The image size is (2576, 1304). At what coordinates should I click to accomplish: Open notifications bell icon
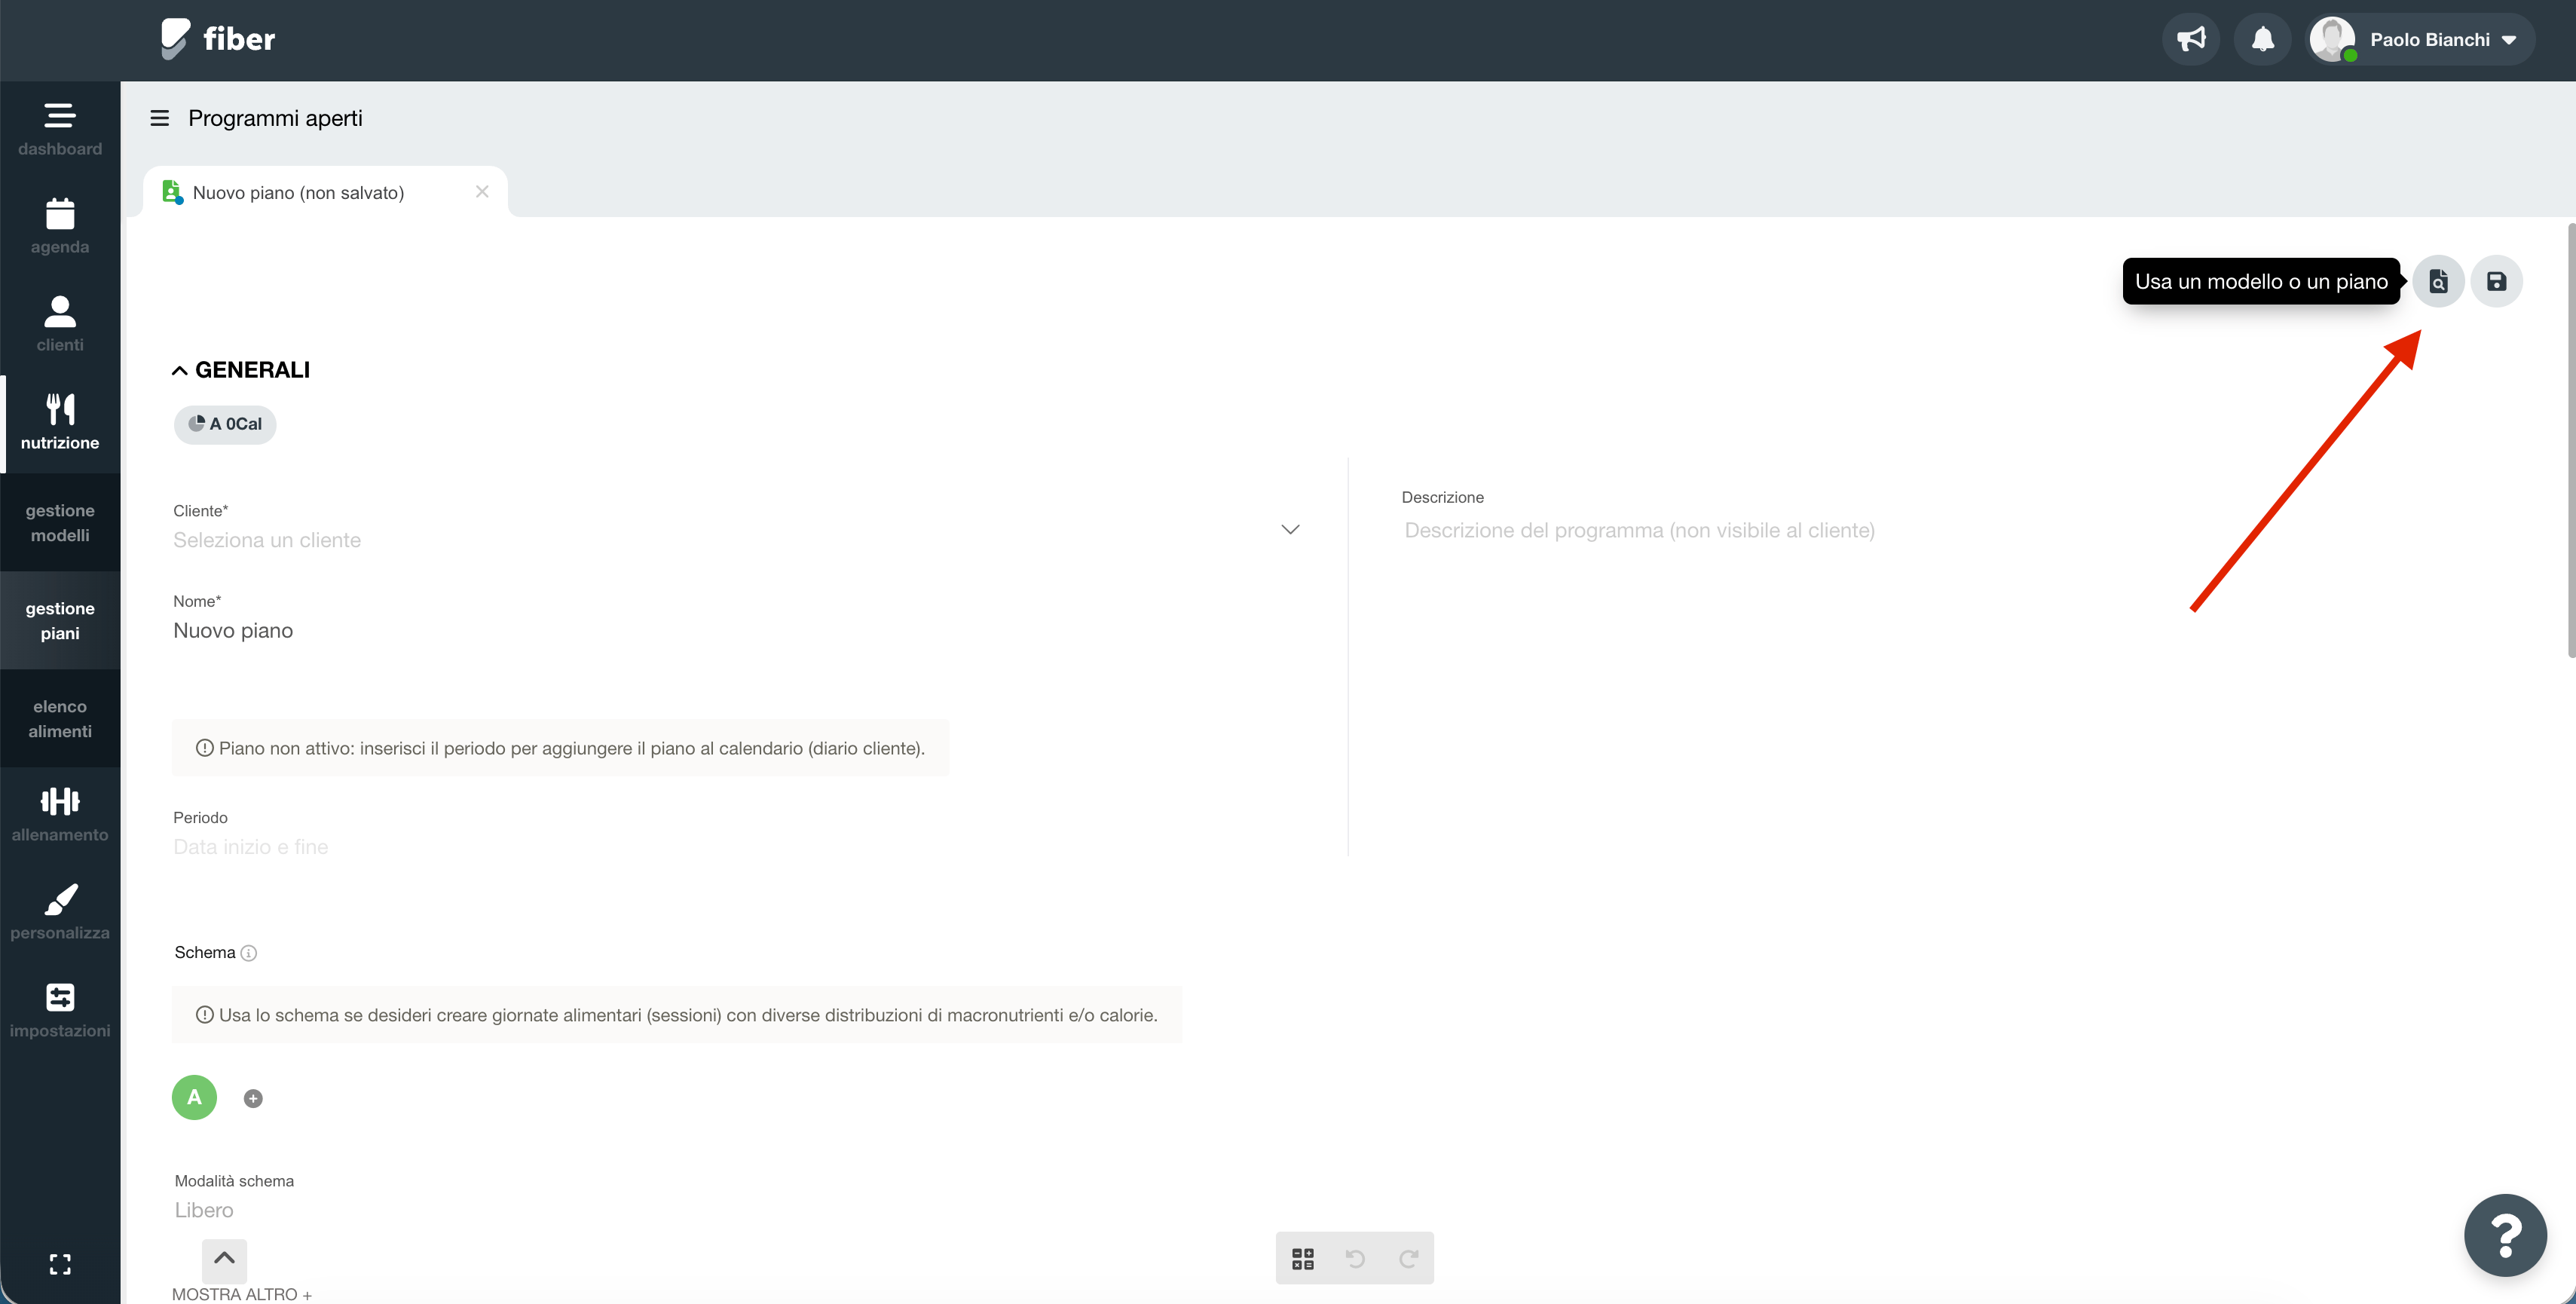click(x=2262, y=40)
